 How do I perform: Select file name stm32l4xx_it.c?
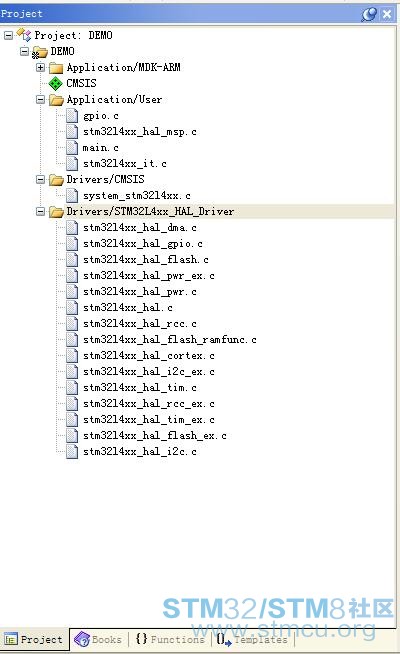click(125, 164)
